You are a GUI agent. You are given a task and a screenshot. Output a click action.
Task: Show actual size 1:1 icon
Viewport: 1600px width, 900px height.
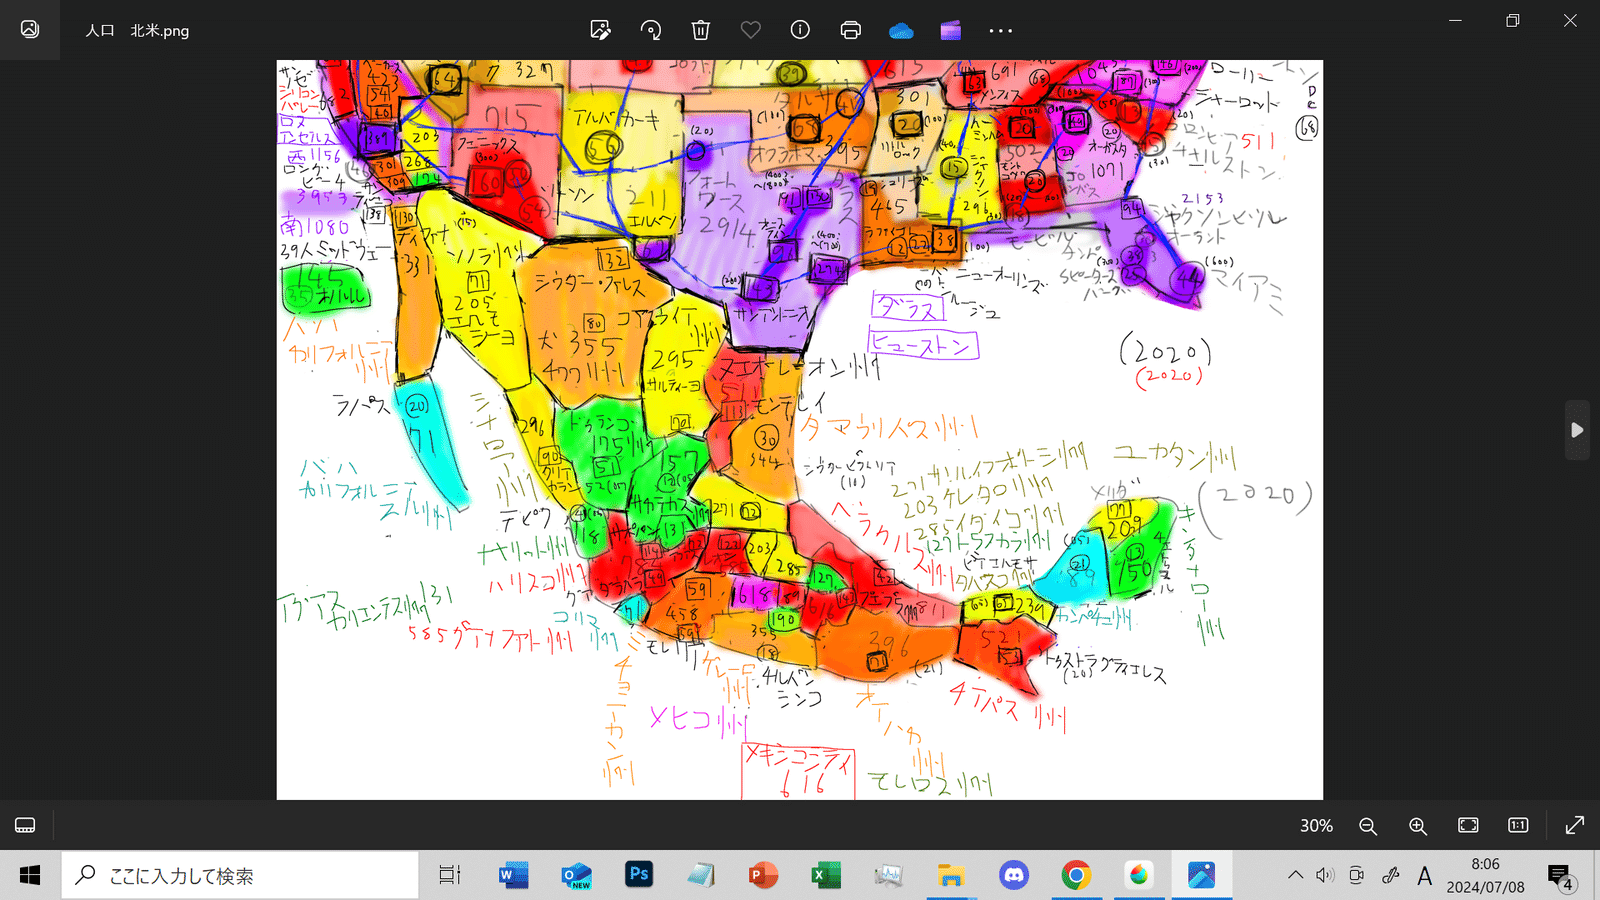click(x=1518, y=825)
